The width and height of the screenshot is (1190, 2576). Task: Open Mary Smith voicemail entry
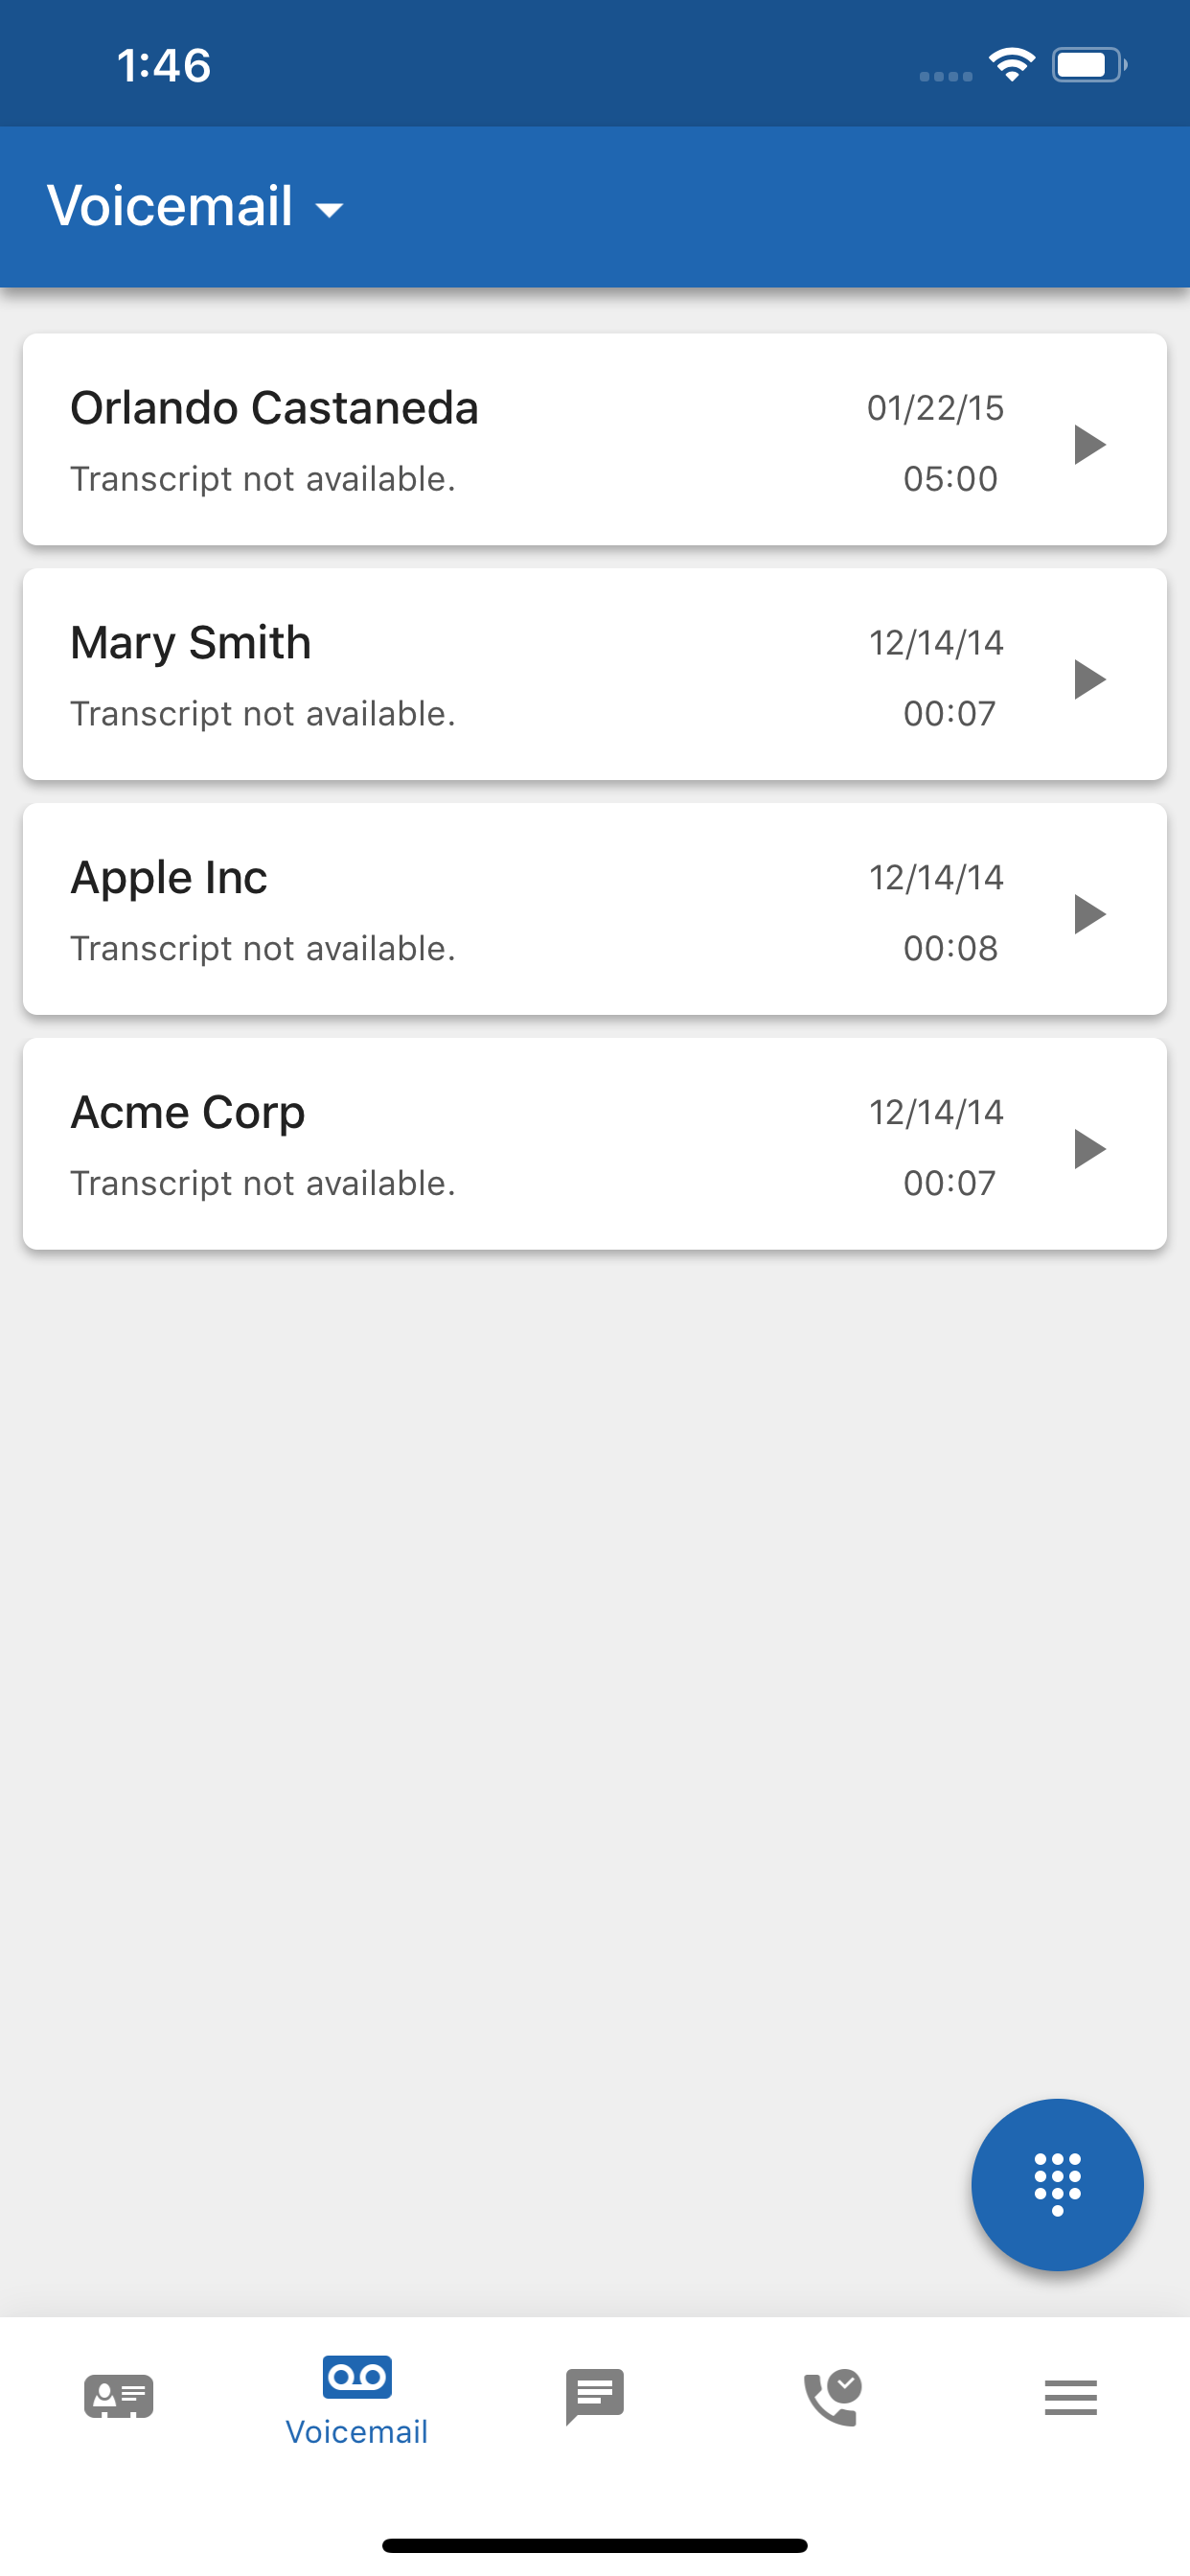(x=595, y=674)
